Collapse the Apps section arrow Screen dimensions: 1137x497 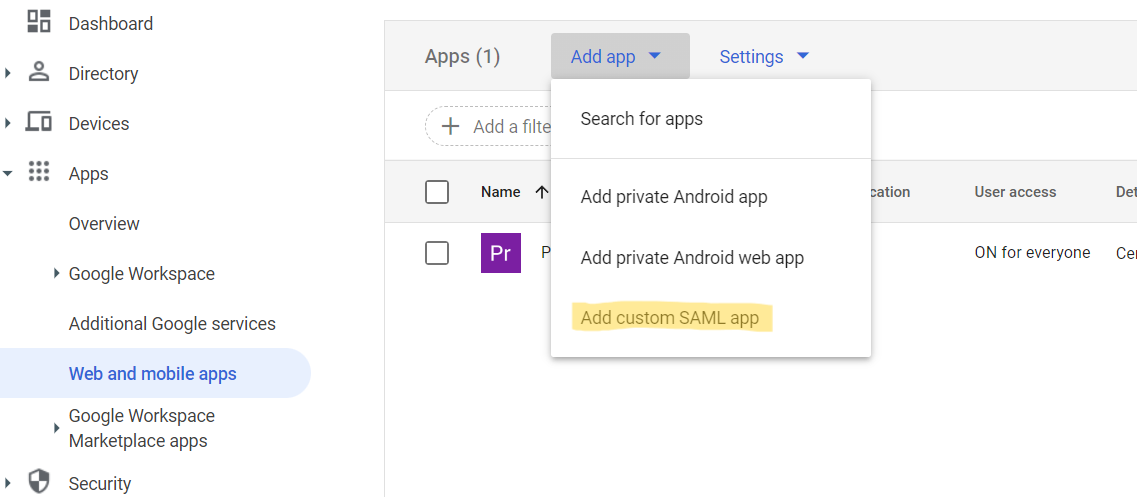coord(7,173)
